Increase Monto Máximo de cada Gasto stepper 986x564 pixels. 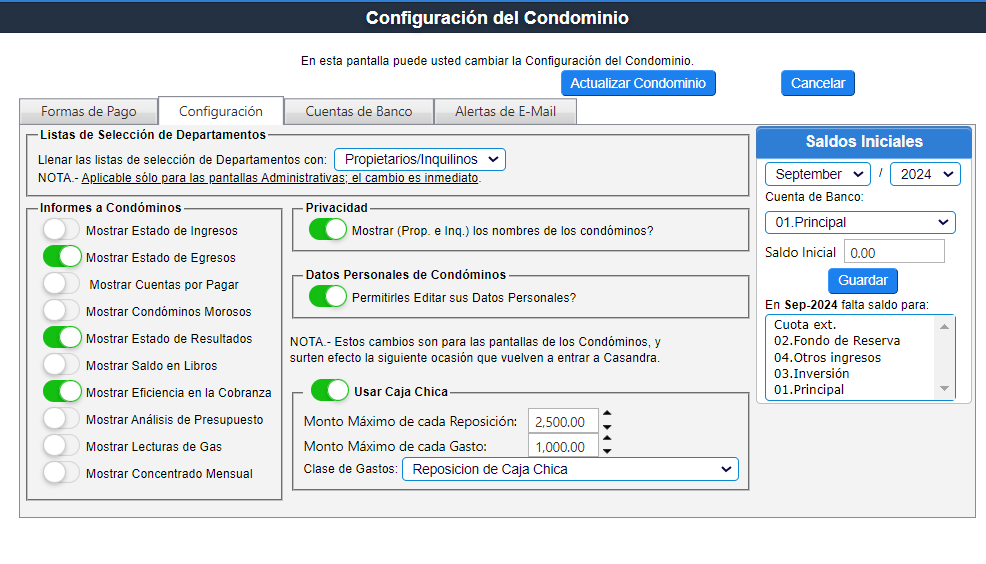[x=606, y=440]
